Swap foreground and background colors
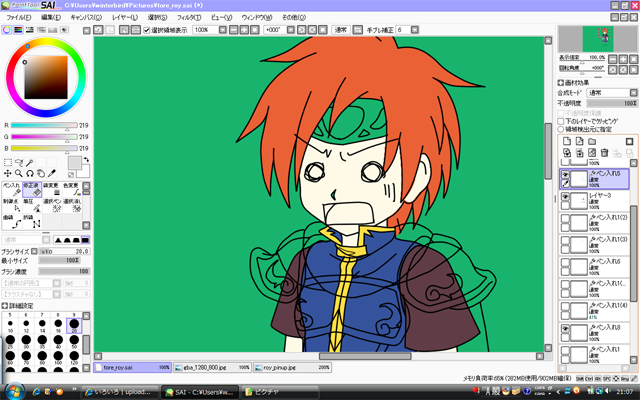Viewport: 640px width, 400px height. (x=86, y=160)
